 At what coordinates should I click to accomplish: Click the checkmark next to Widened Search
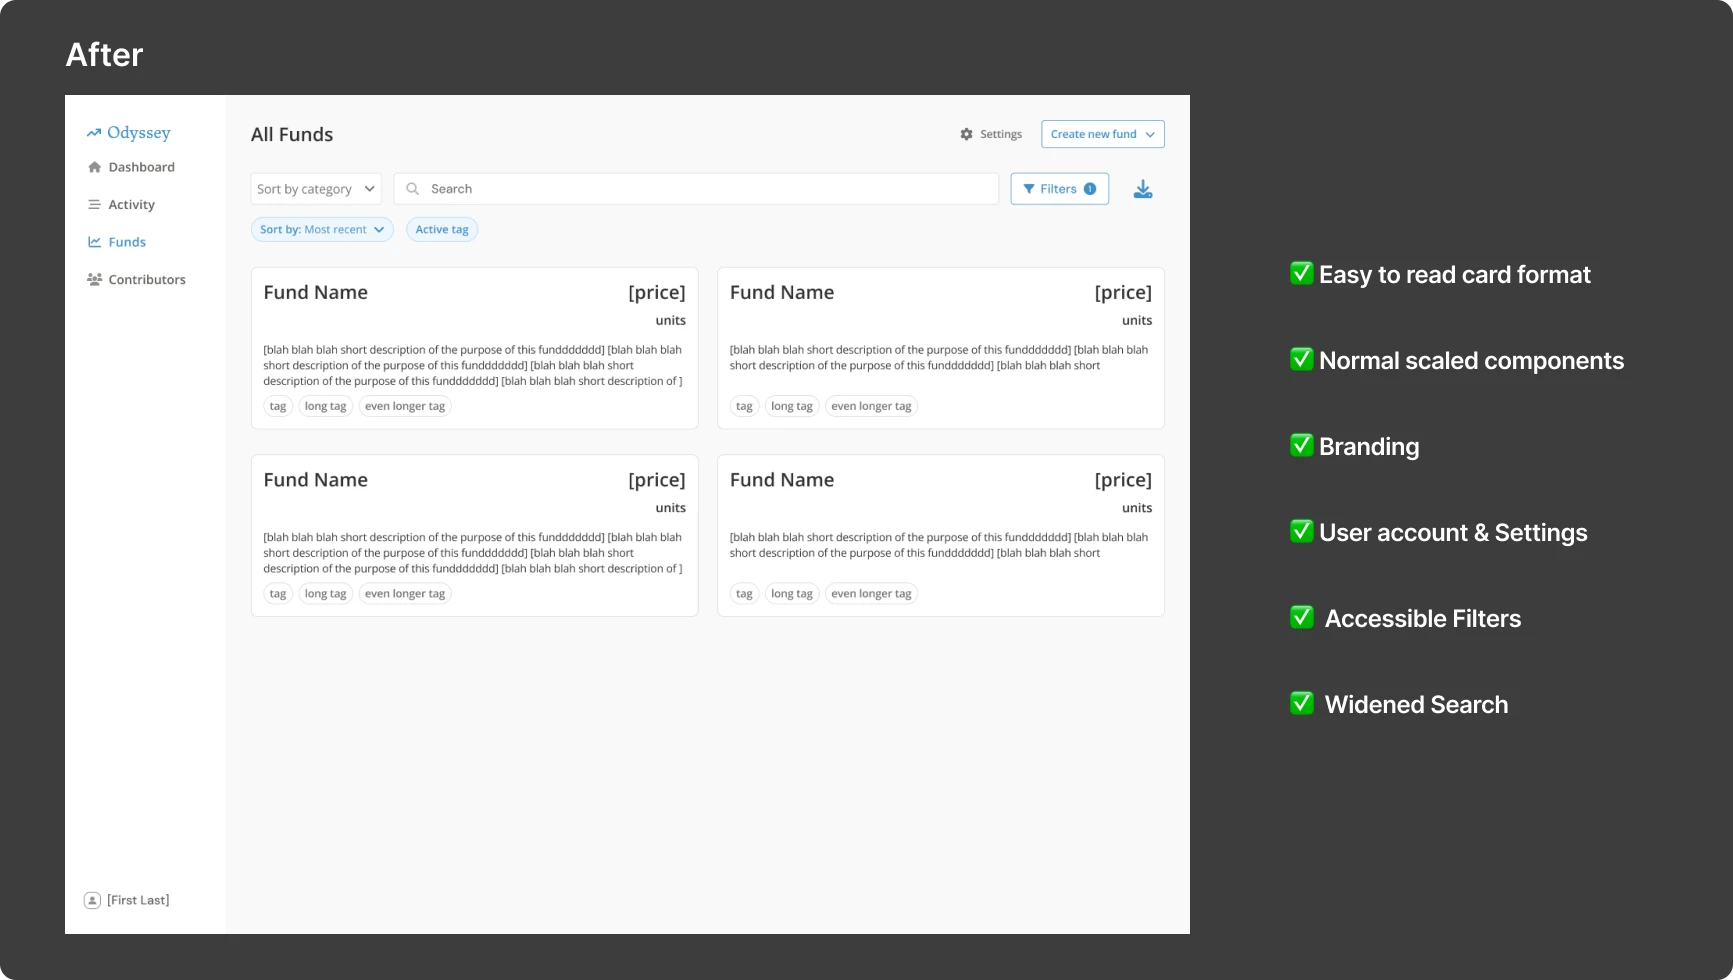pyautogui.click(x=1301, y=703)
